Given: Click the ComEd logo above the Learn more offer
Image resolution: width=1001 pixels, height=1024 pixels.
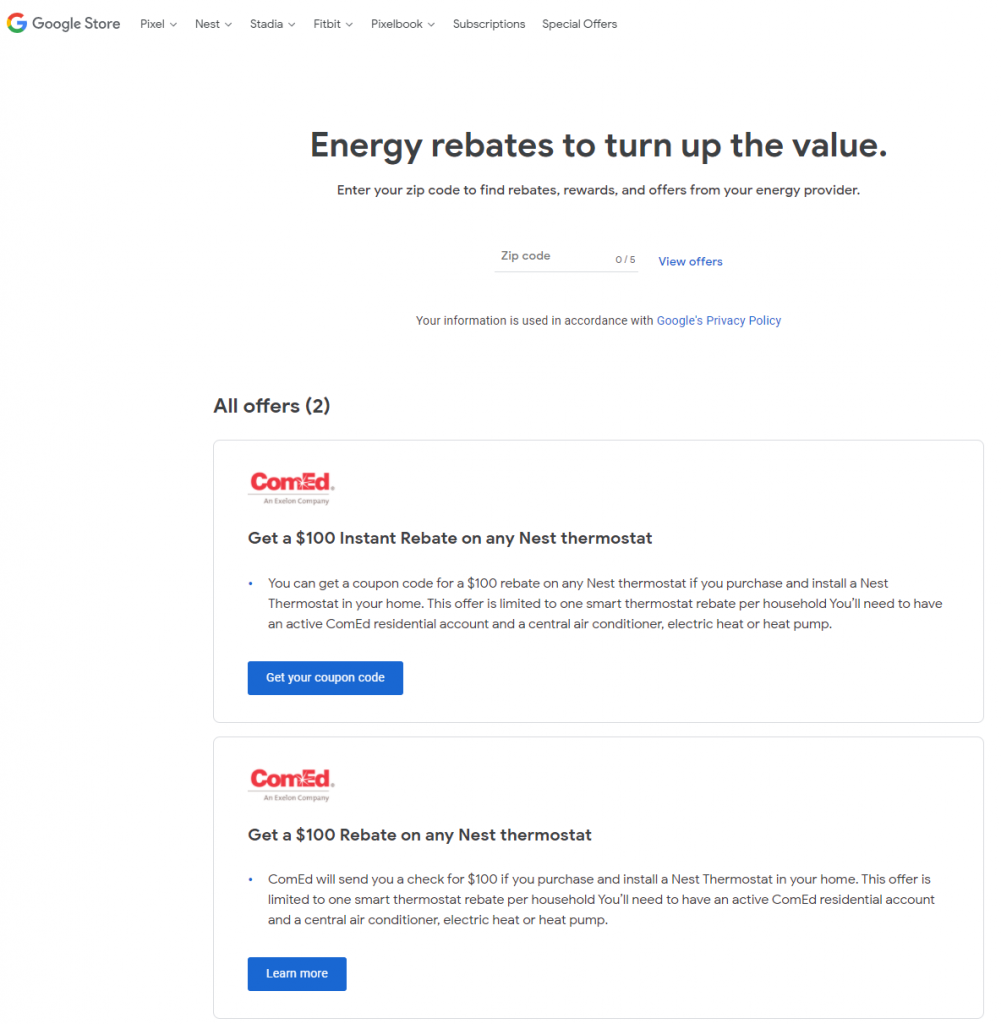Looking at the screenshot, I should click(x=291, y=783).
